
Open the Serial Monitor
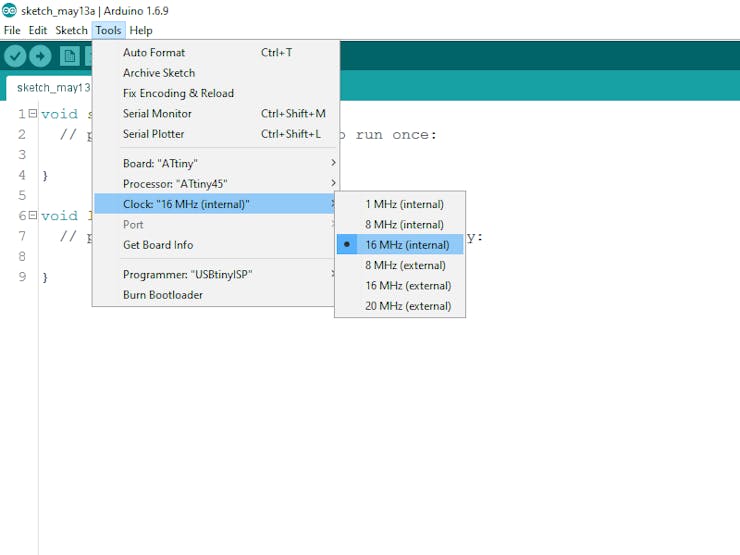click(216, 113)
